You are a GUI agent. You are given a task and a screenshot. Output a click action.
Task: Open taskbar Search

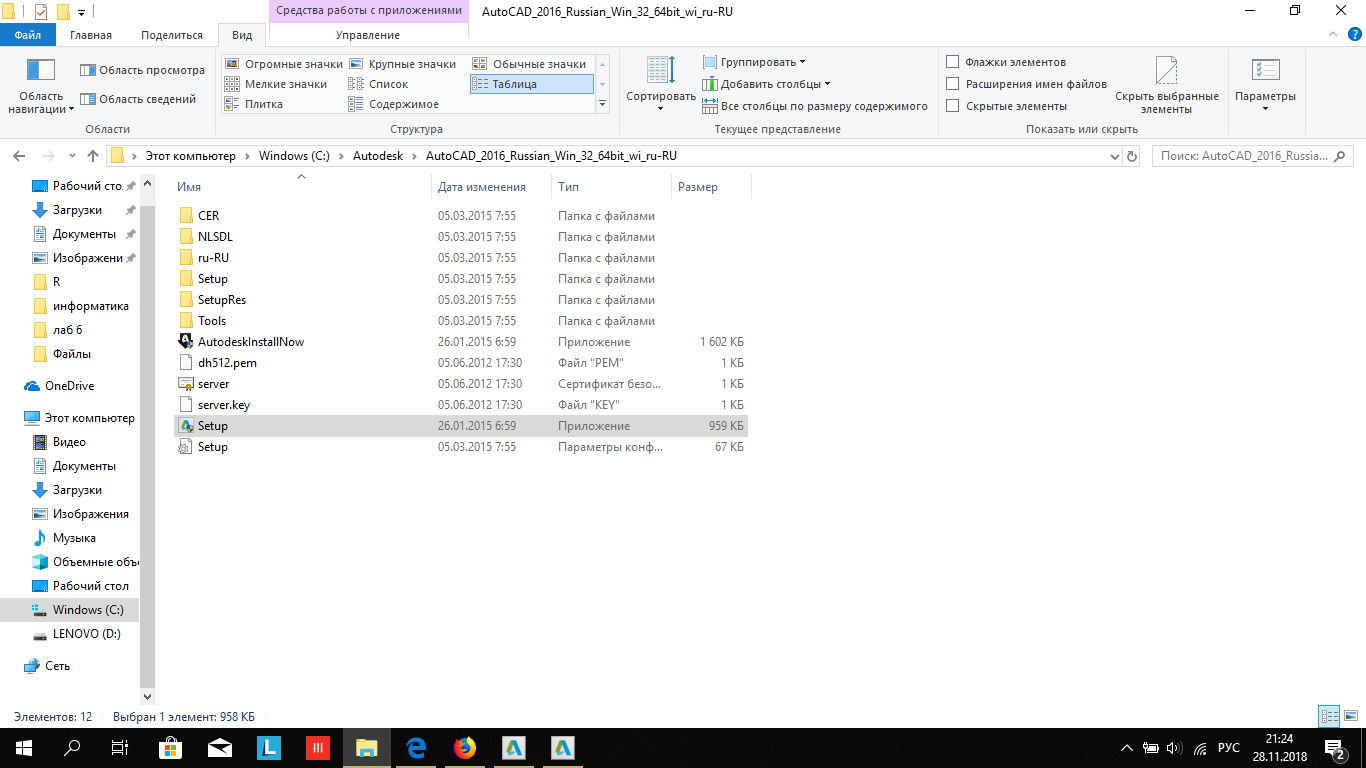(x=72, y=748)
